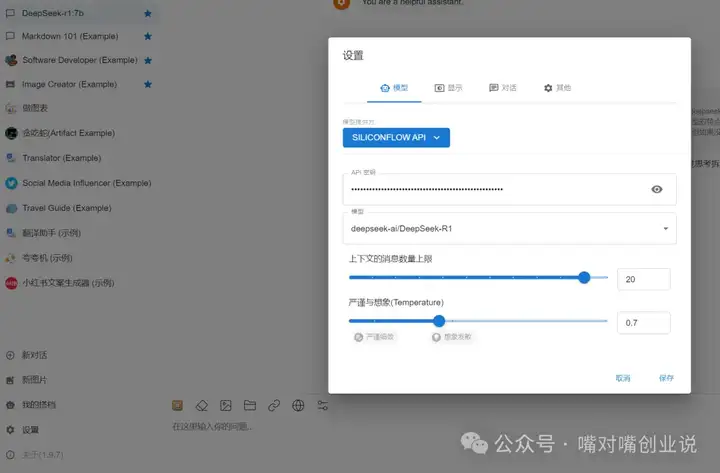The image size is (720, 473).
Task: Click the attach image icon in toolbar
Action: pos(225,405)
